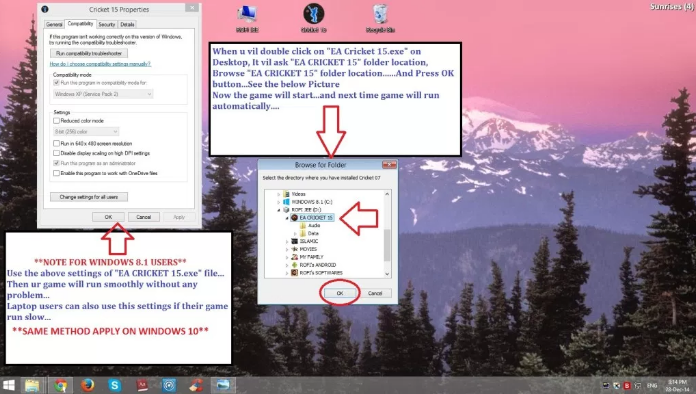Click the ENG language indicator
This screenshot has height=394, width=696.
[652, 386]
